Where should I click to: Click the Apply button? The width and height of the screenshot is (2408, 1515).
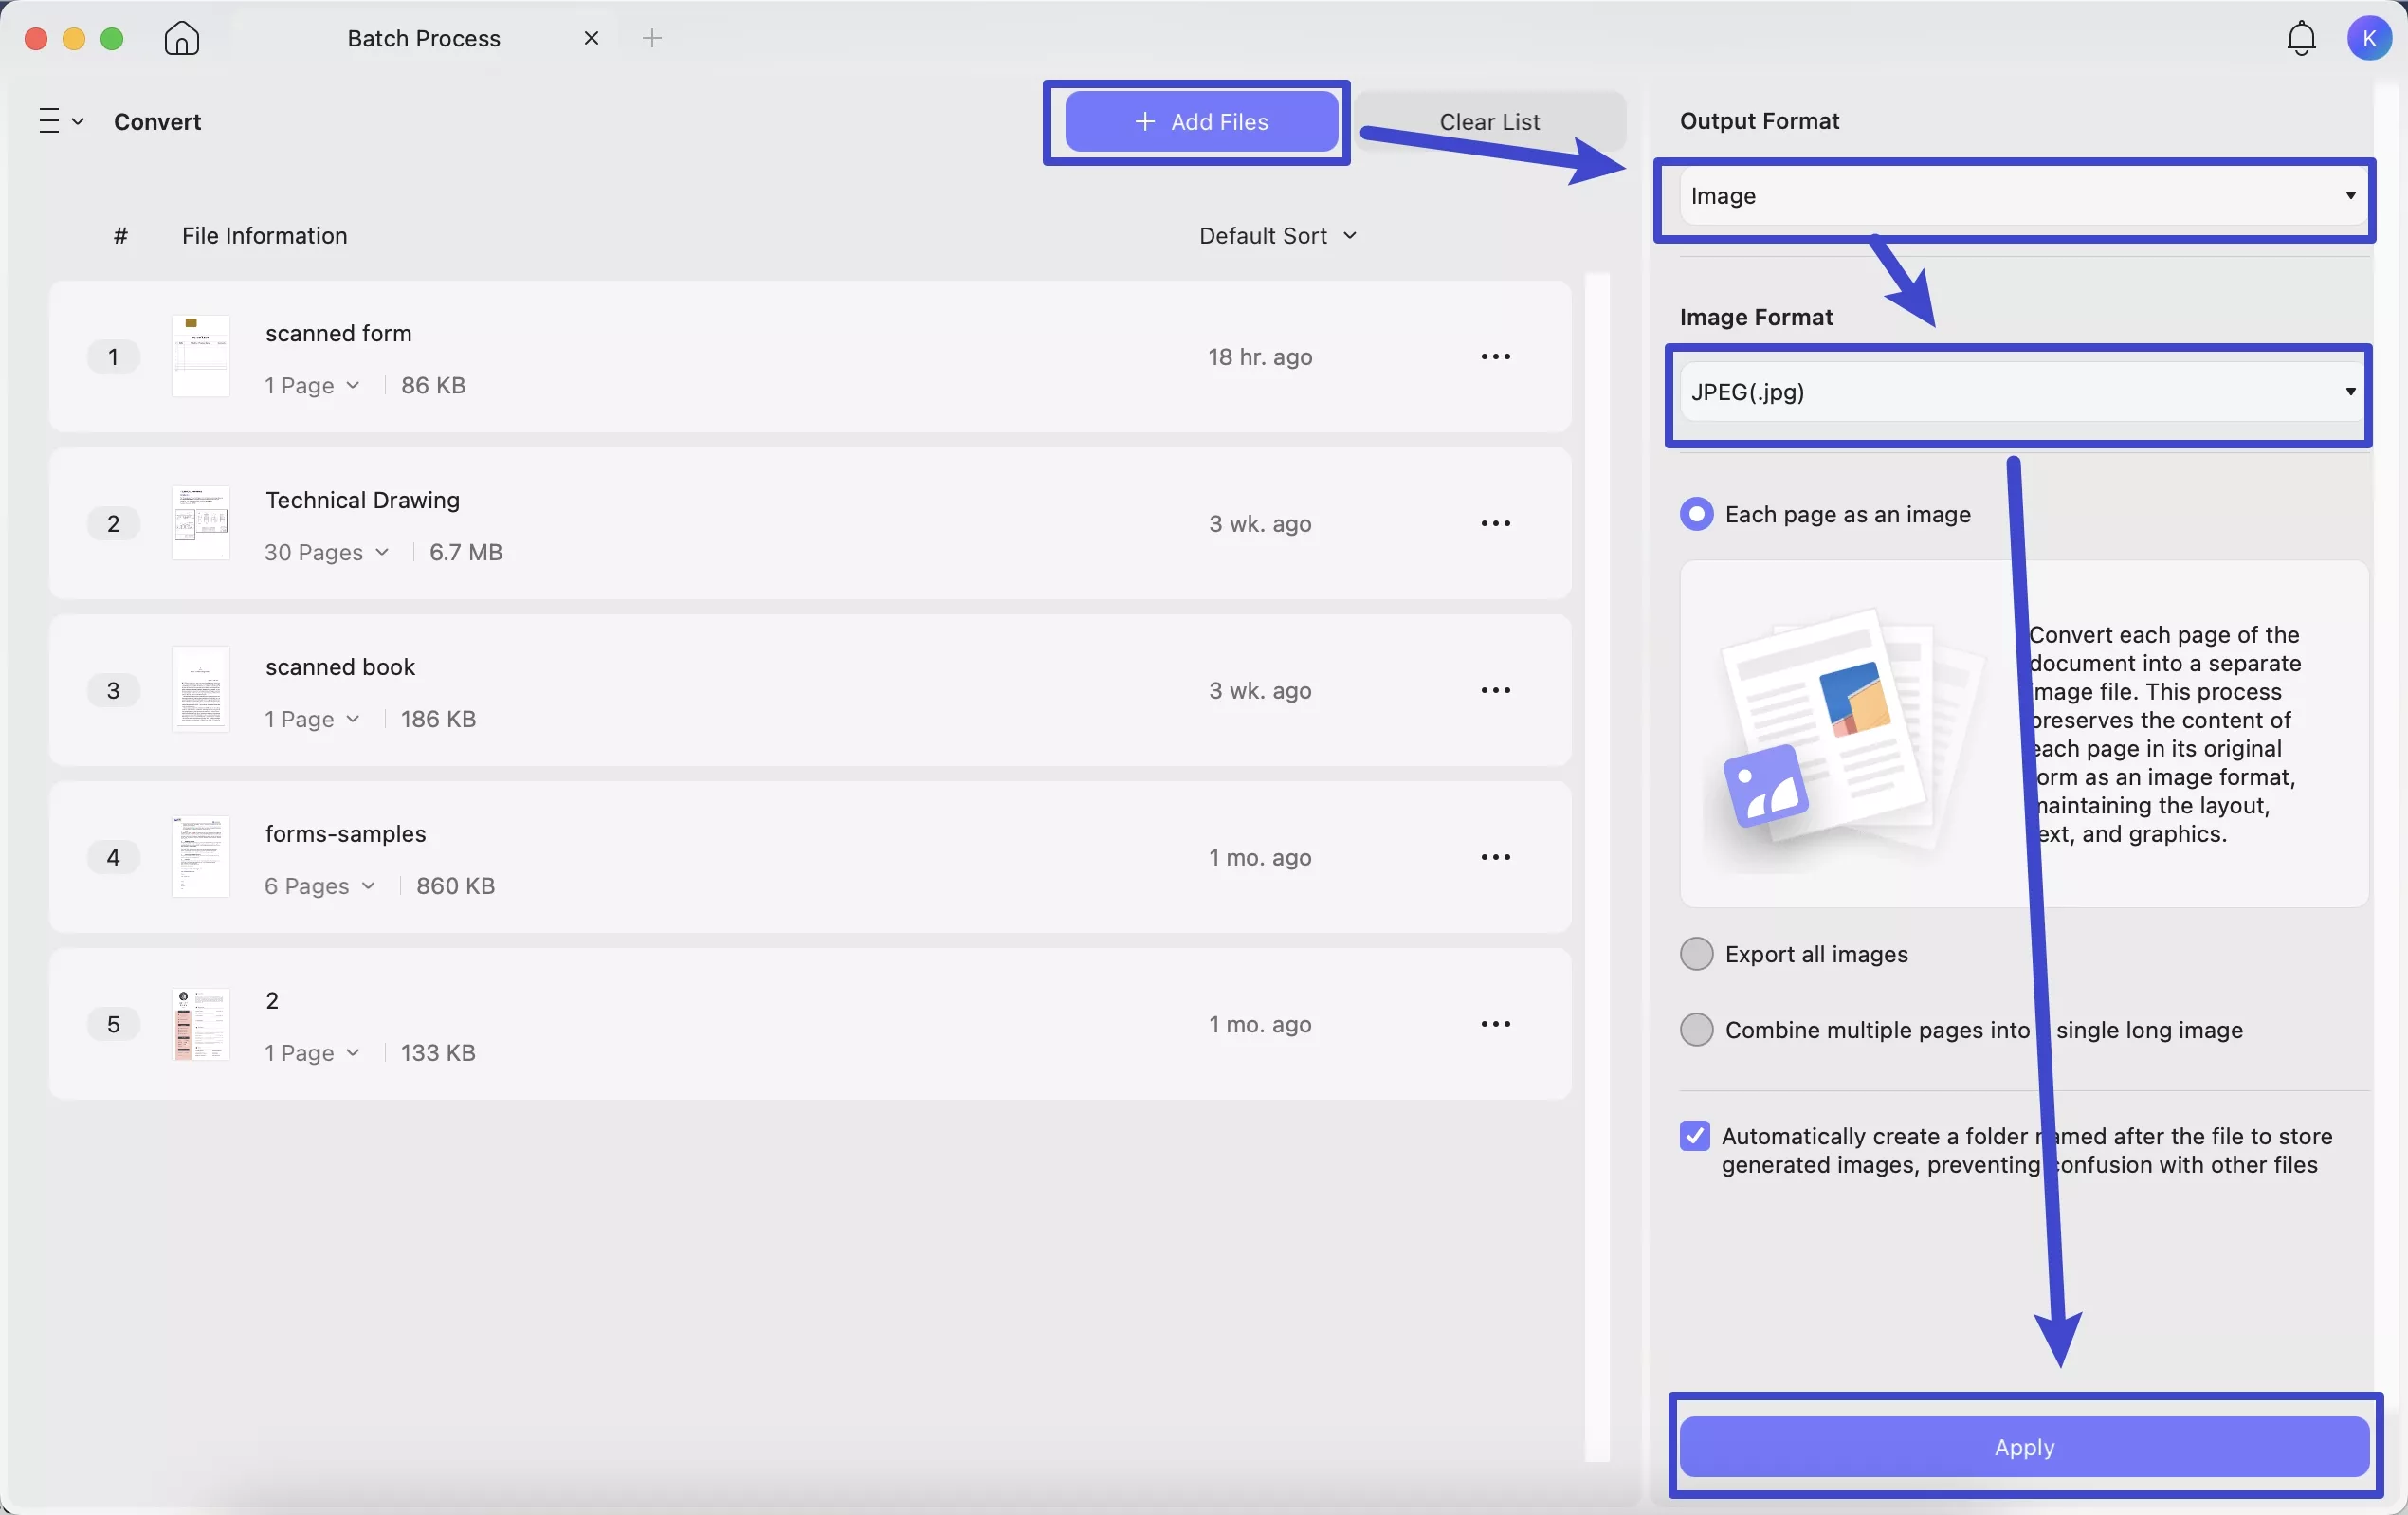click(2023, 1447)
